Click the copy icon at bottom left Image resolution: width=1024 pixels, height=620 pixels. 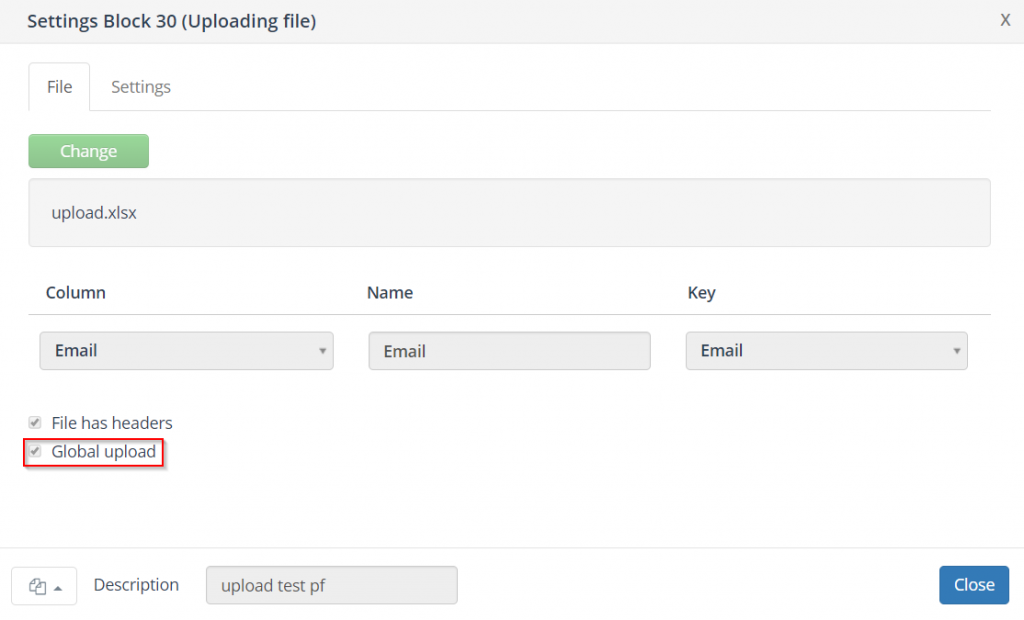tap(38, 586)
